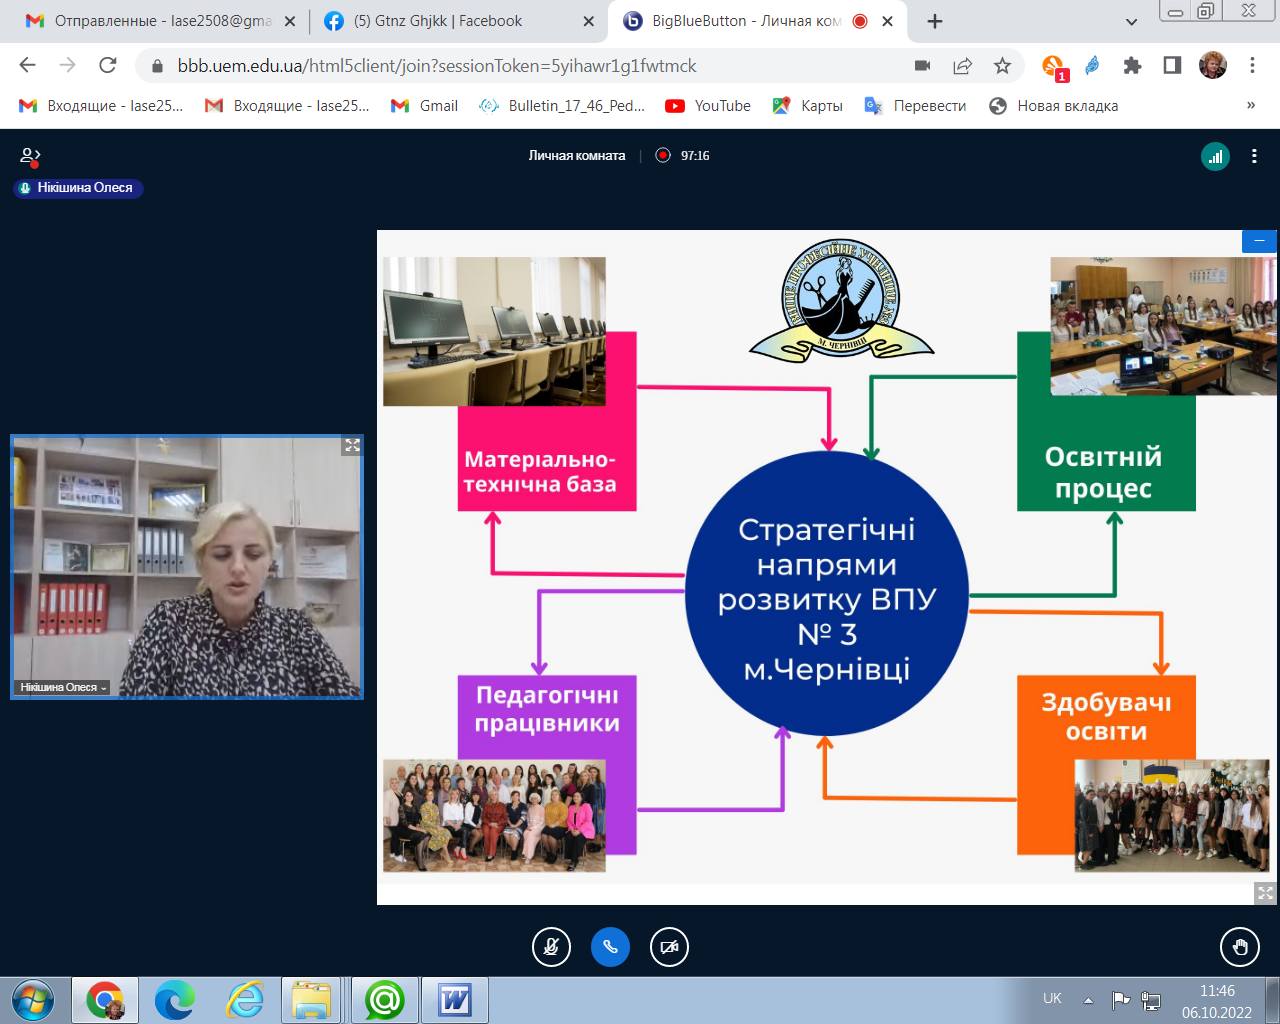Open the tab search dropdown arrow

click(x=1131, y=21)
